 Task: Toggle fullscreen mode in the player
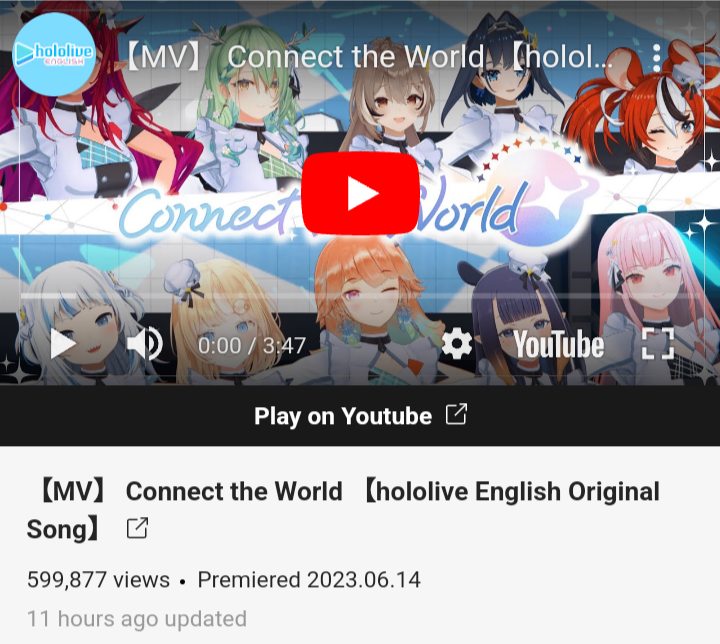coord(658,344)
